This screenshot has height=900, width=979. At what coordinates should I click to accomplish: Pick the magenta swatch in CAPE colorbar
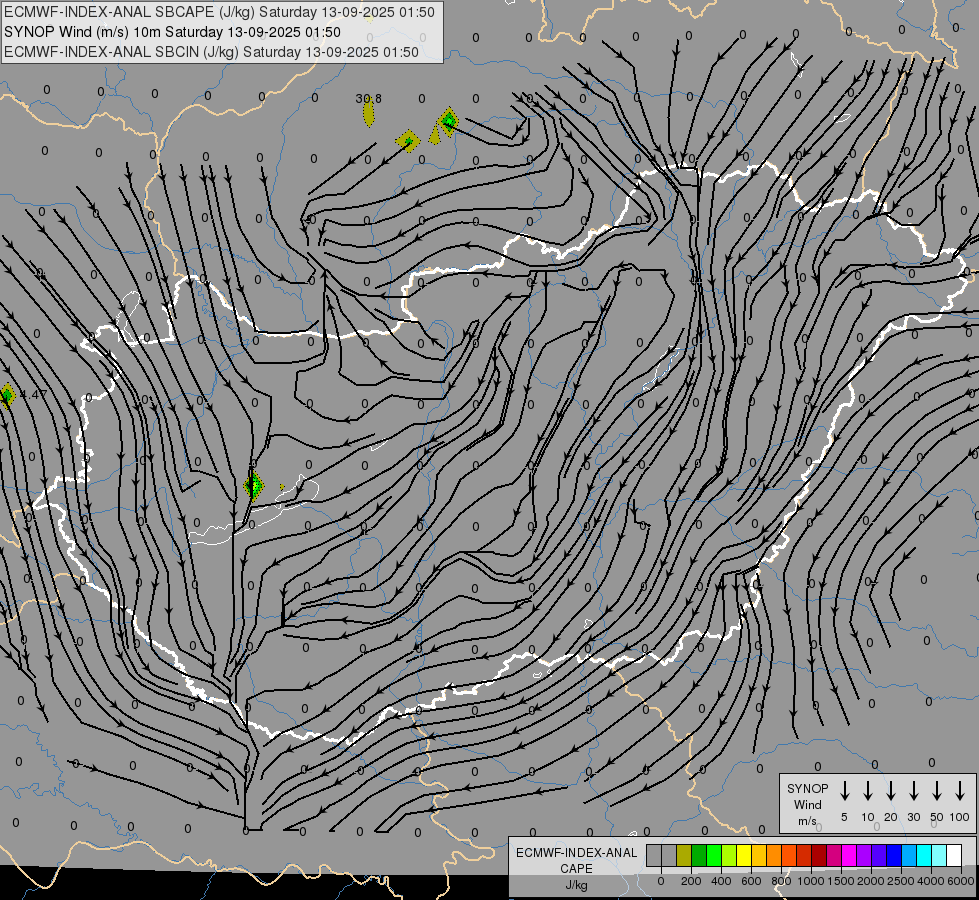(849, 855)
